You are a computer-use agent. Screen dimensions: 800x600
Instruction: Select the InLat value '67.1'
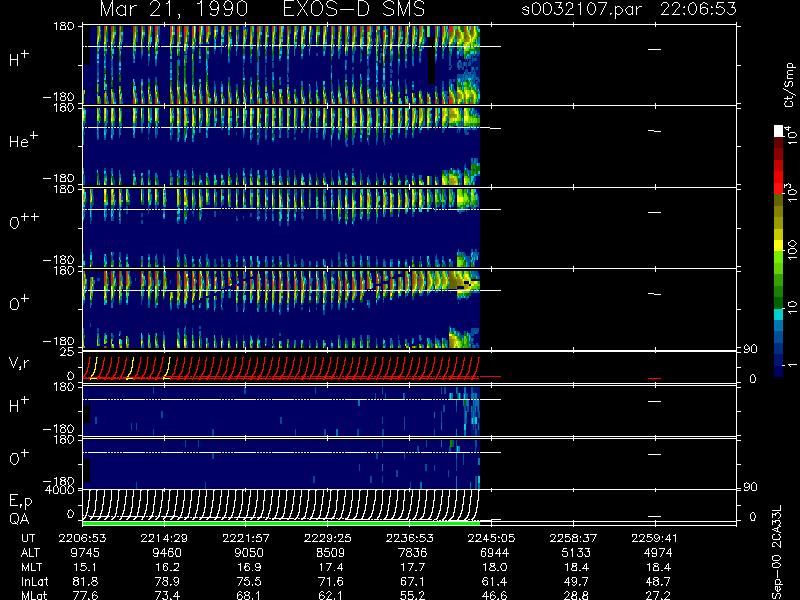click(x=412, y=582)
